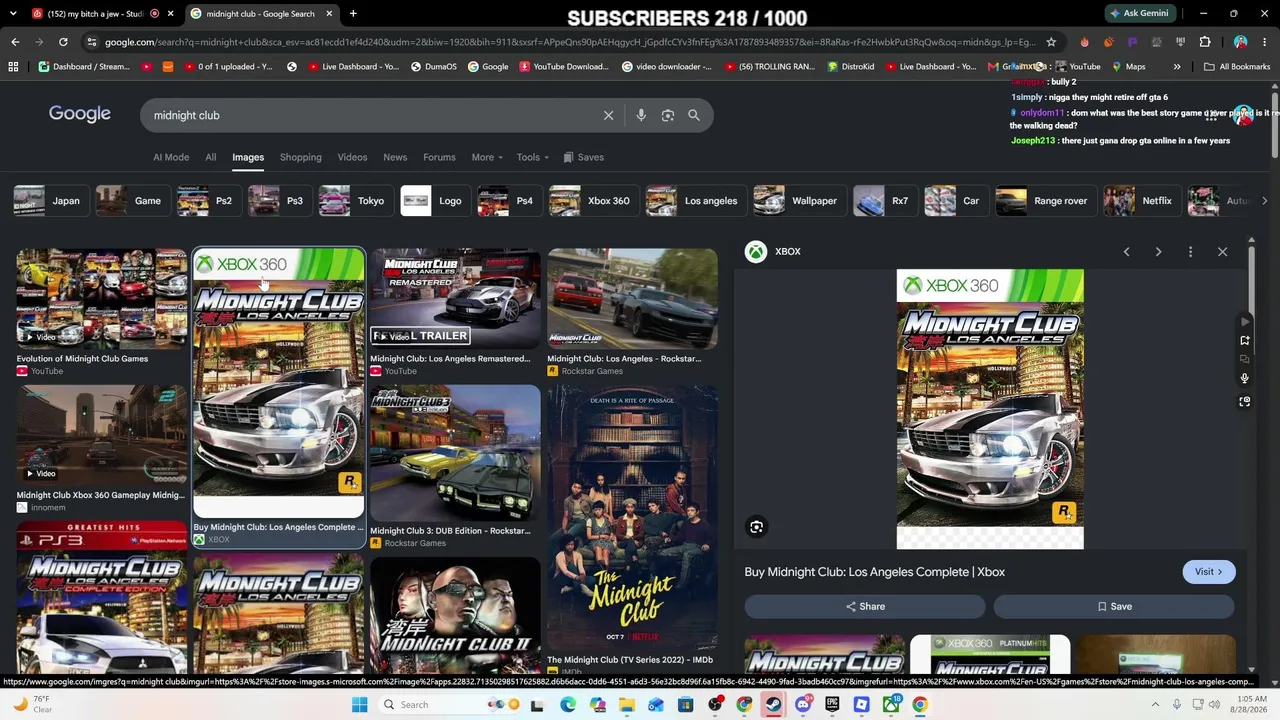
Task: Open Google Lens search by image
Action: (x=668, y=115)
